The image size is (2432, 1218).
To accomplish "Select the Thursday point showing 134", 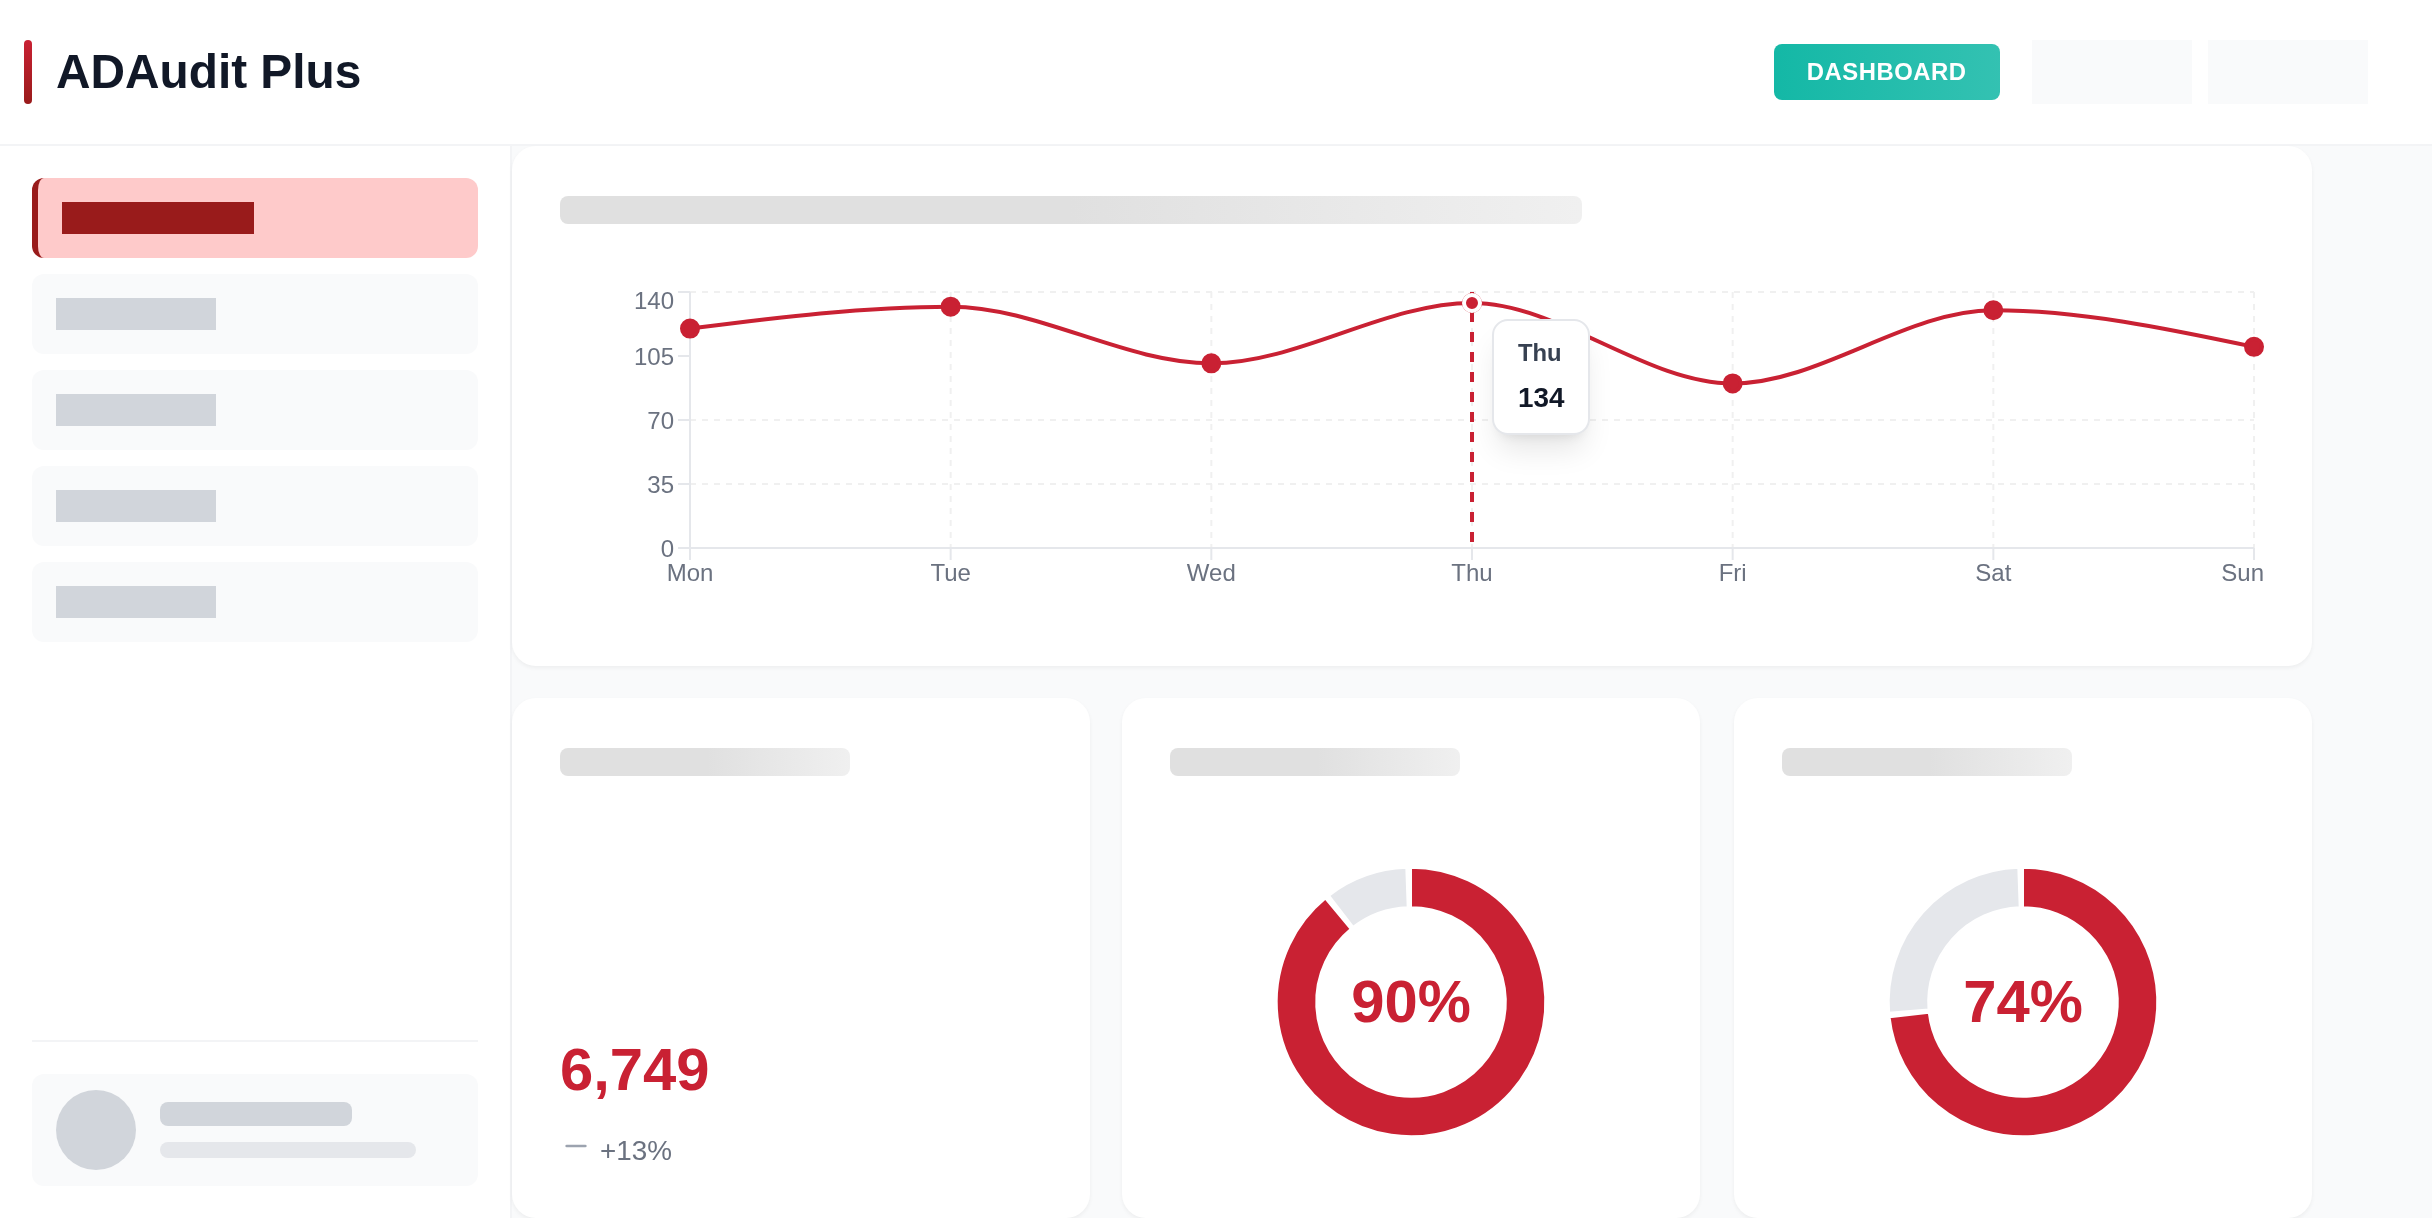I will click(1472, 303).
